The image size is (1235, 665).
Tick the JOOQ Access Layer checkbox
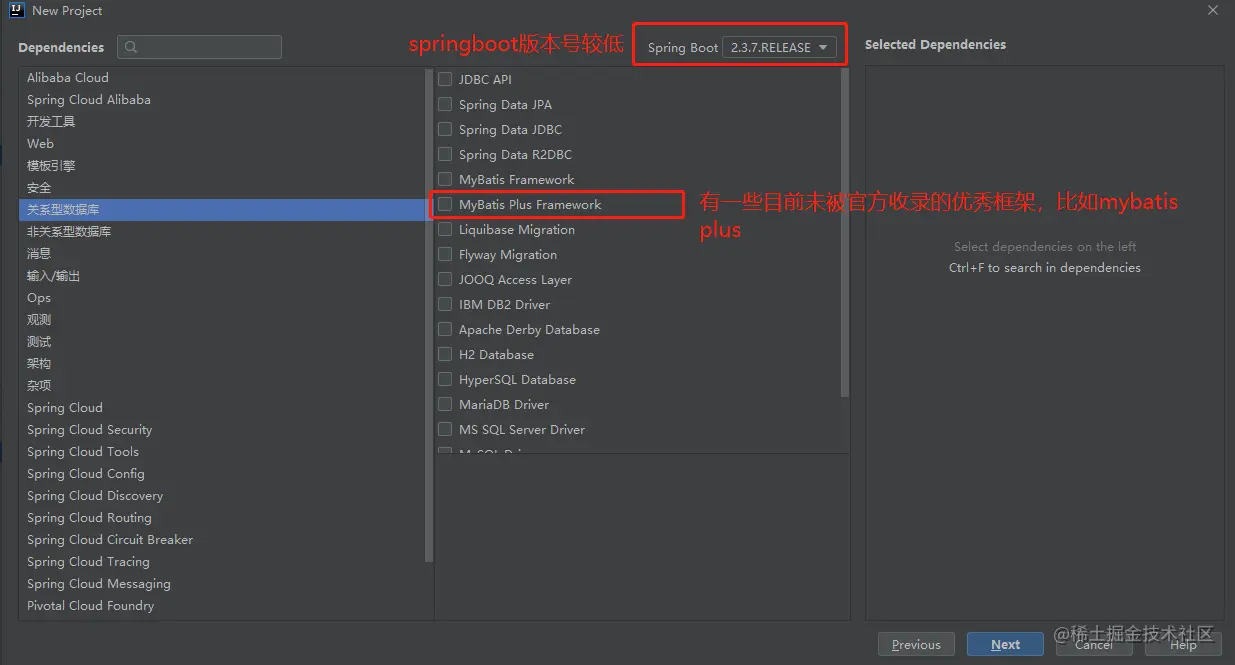coord(445,279)
